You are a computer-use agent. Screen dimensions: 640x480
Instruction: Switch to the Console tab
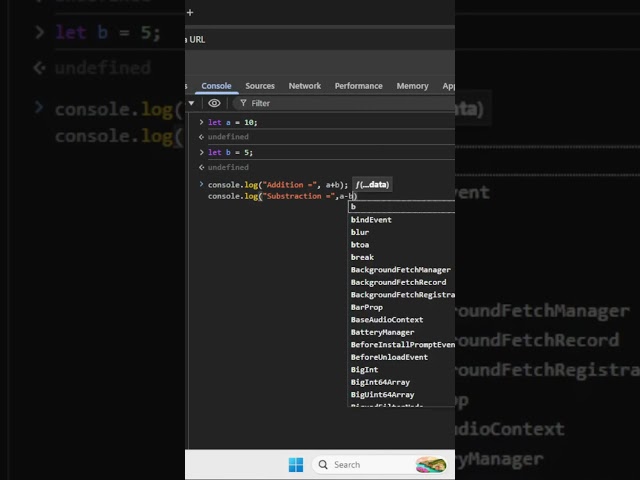pos(216,86)
